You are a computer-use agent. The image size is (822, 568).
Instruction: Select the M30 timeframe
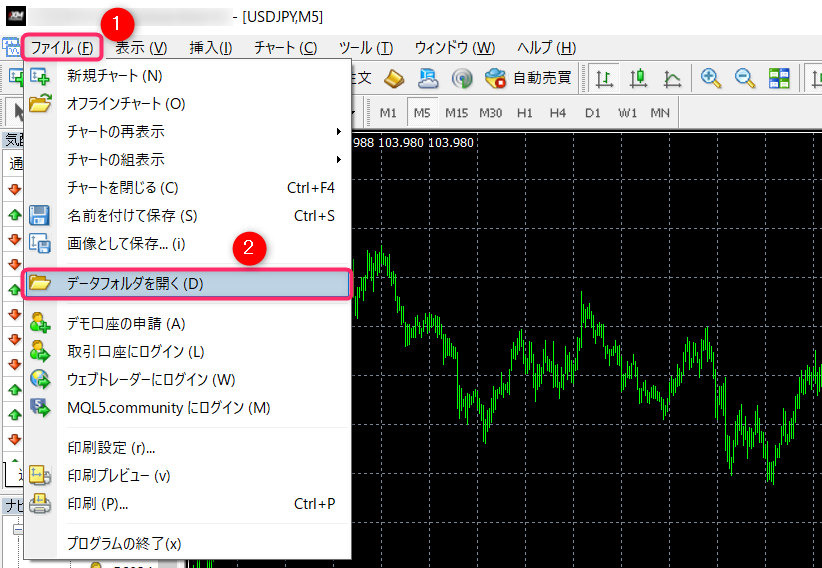click(491, 113)
